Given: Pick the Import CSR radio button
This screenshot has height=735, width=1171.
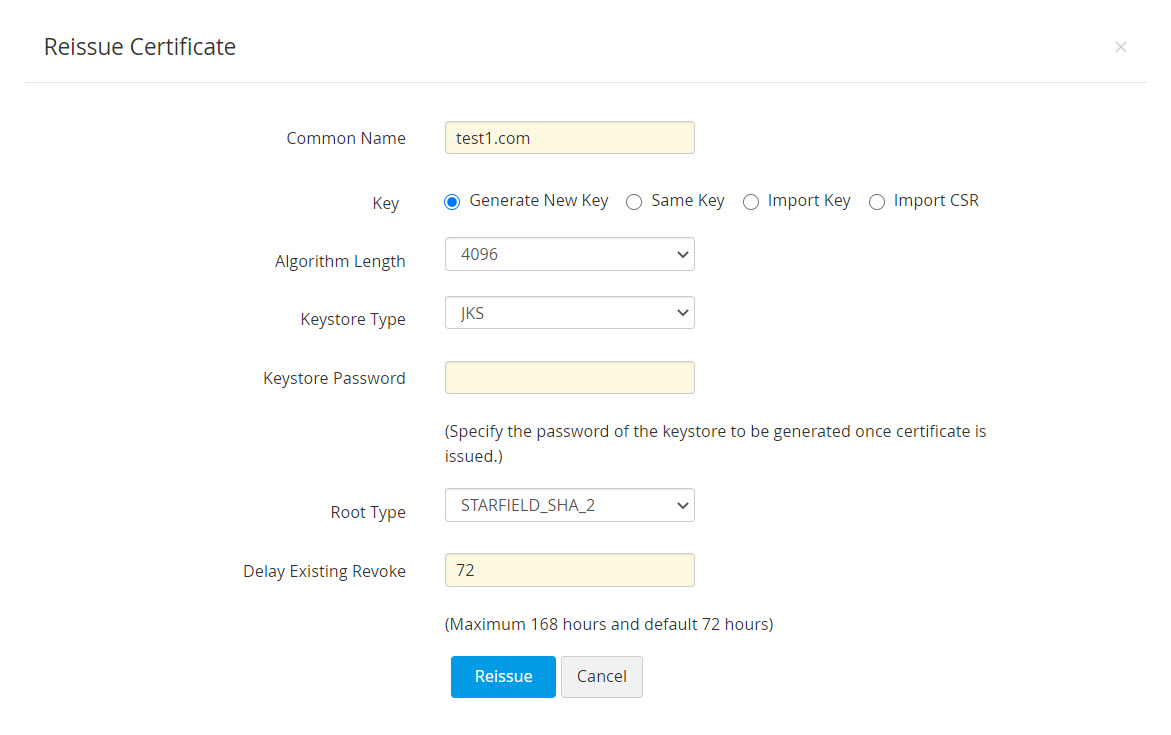Looking at the screenshot, I should click(877, 202).
